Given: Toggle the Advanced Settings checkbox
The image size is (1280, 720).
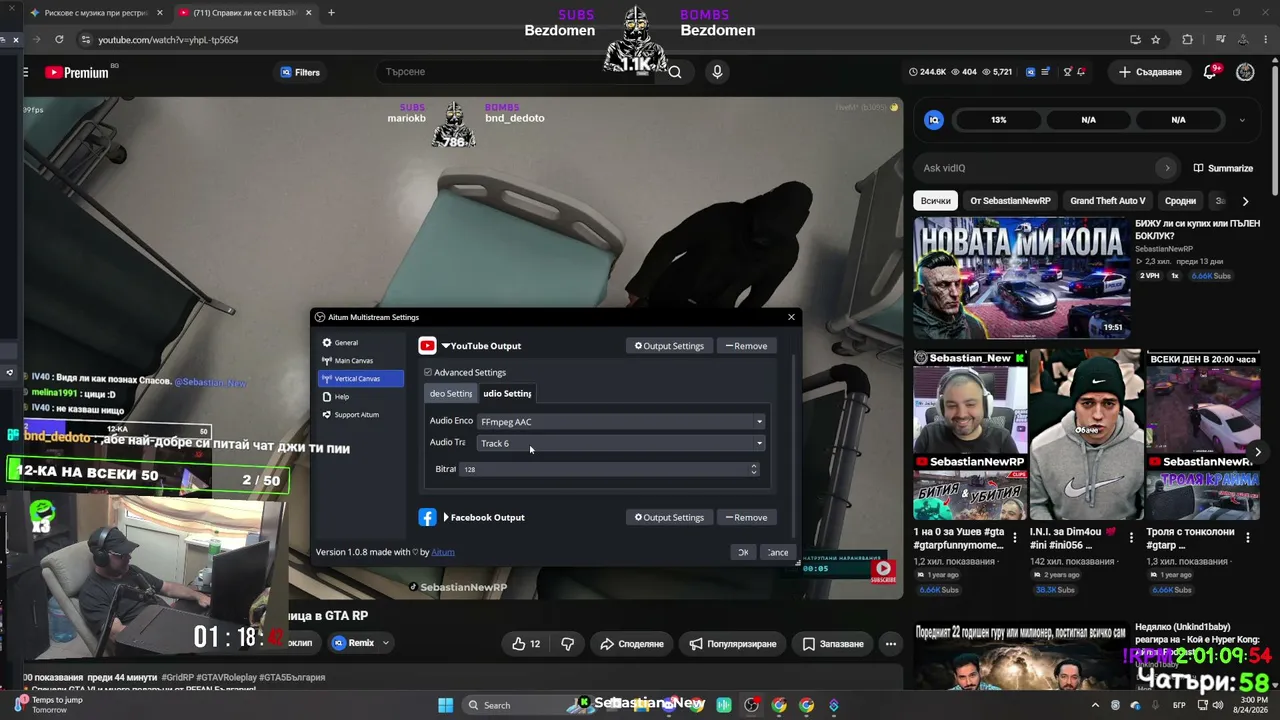Looking at the screenshot, I should point(428,373).
